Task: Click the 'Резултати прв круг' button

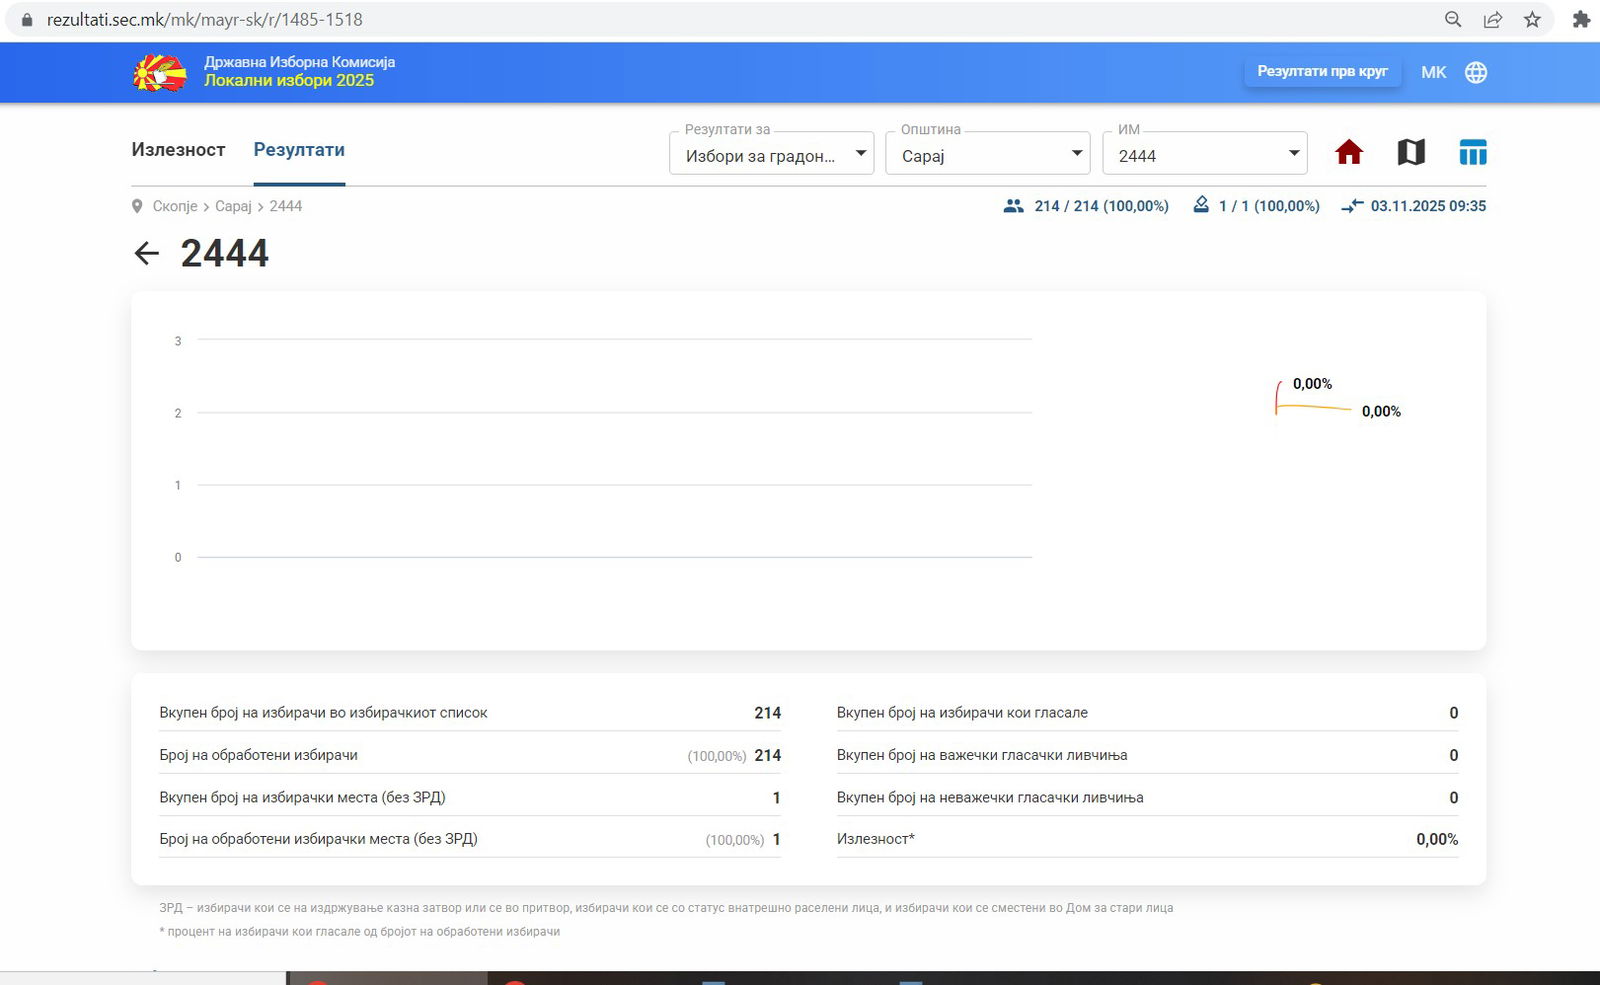Action: [x=1322, y=72]
